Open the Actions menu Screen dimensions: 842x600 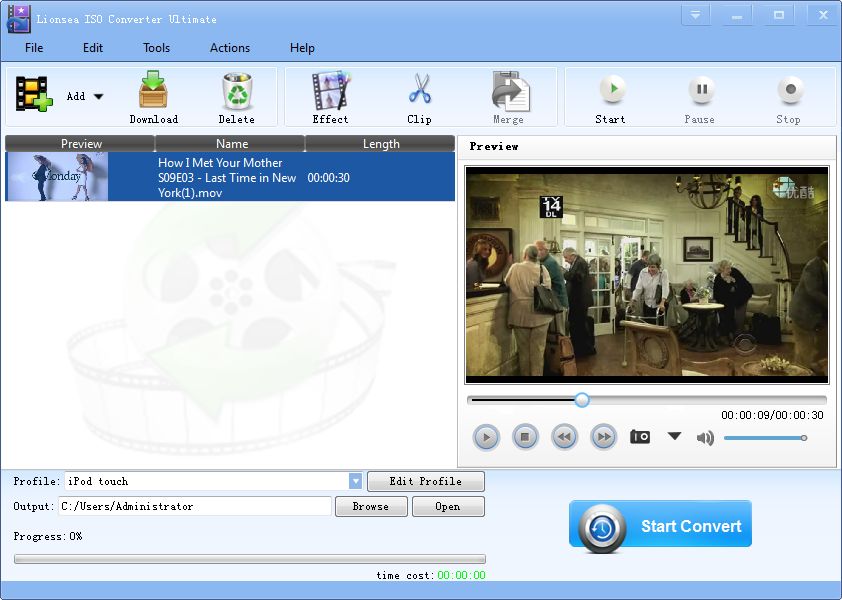coord(230,48)
